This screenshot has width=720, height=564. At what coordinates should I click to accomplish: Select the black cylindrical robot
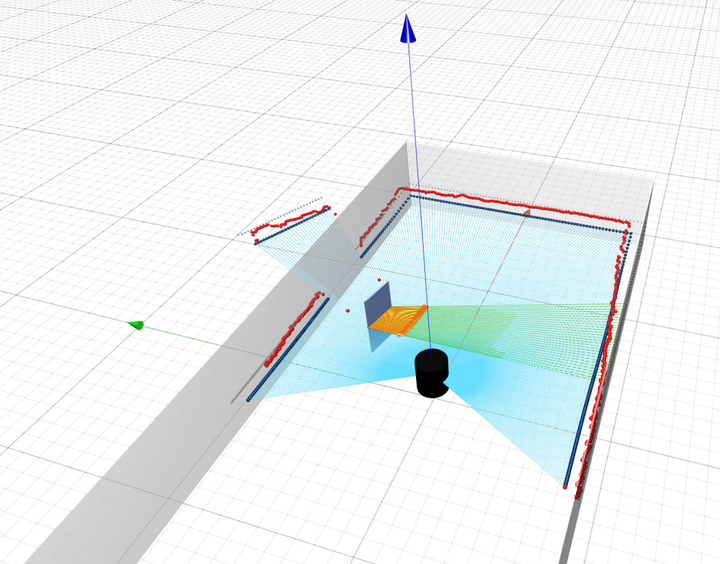pyautogui.click(x=432, y=373)
